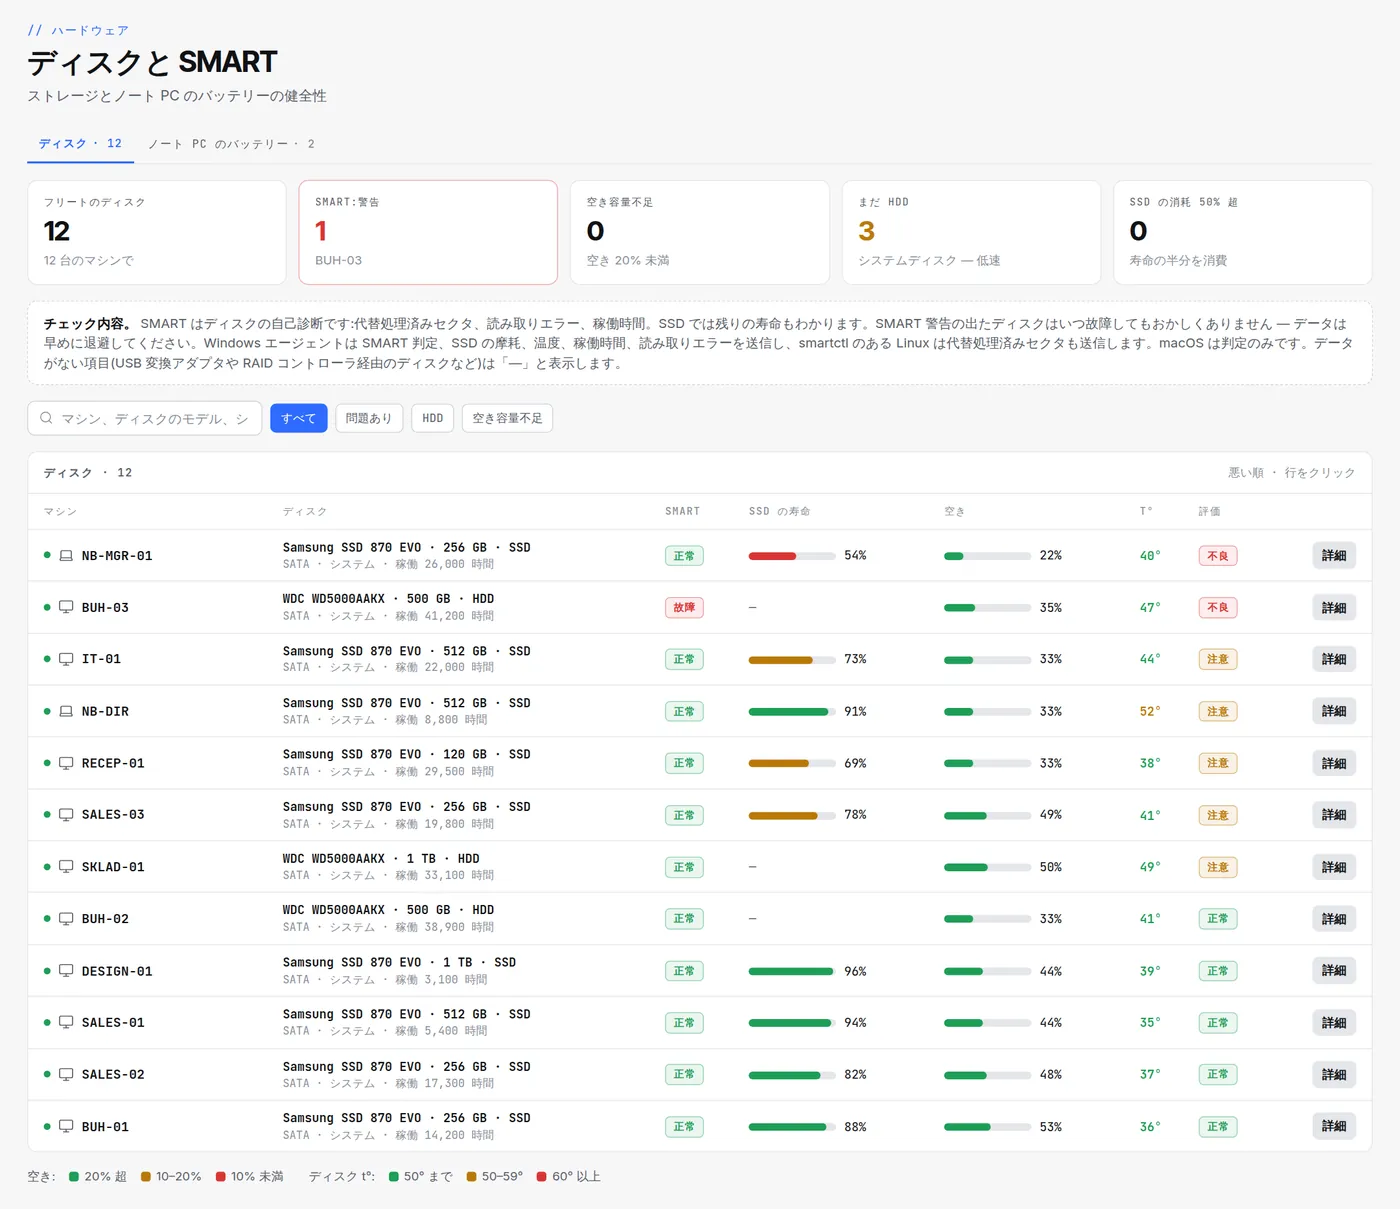View 詳細 for SKLAD-01
This screenshot has height=1209, width=1400.
tap(1334, 867)
